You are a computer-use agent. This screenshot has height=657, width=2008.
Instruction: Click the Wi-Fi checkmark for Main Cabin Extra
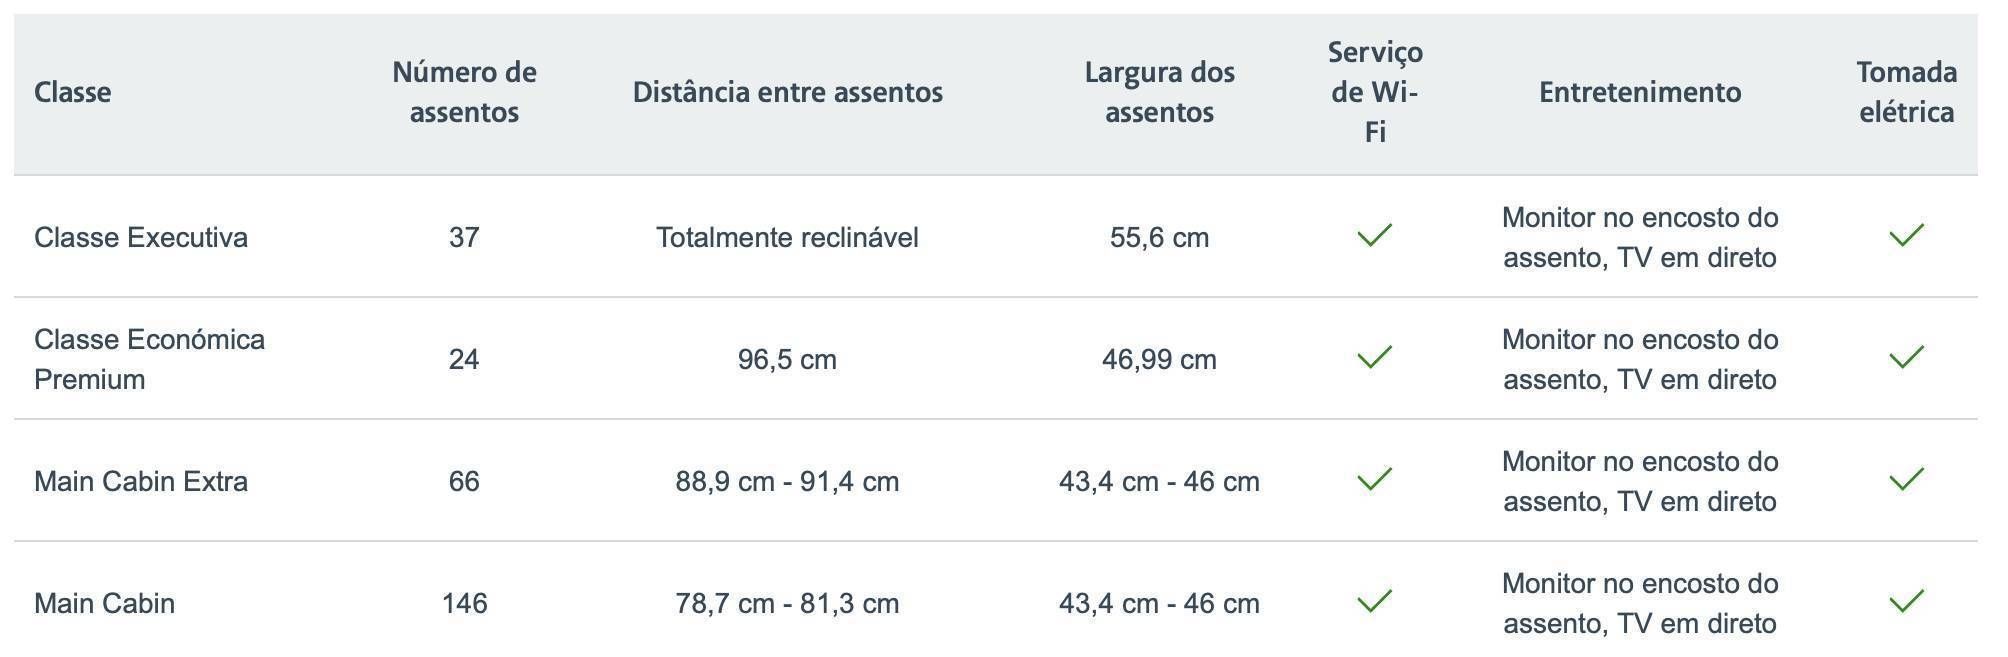tap(1375, 480)
